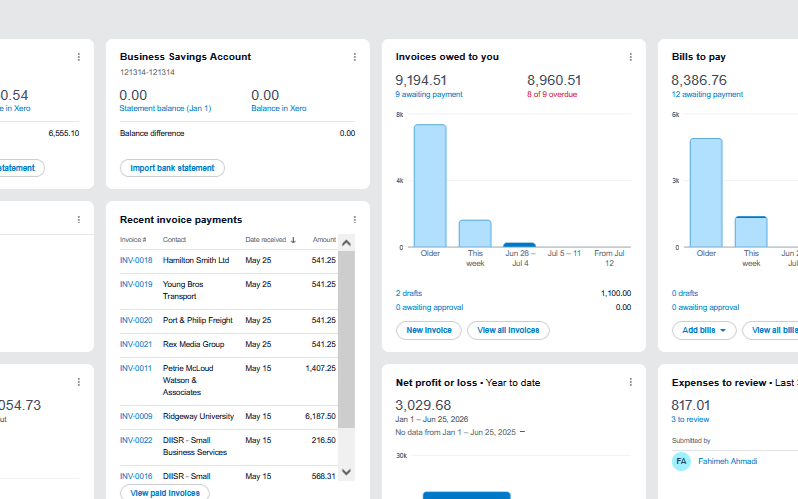
Task: Click the FA avatar for Fahimeh Ahmadi
Action: coord(681,461)
